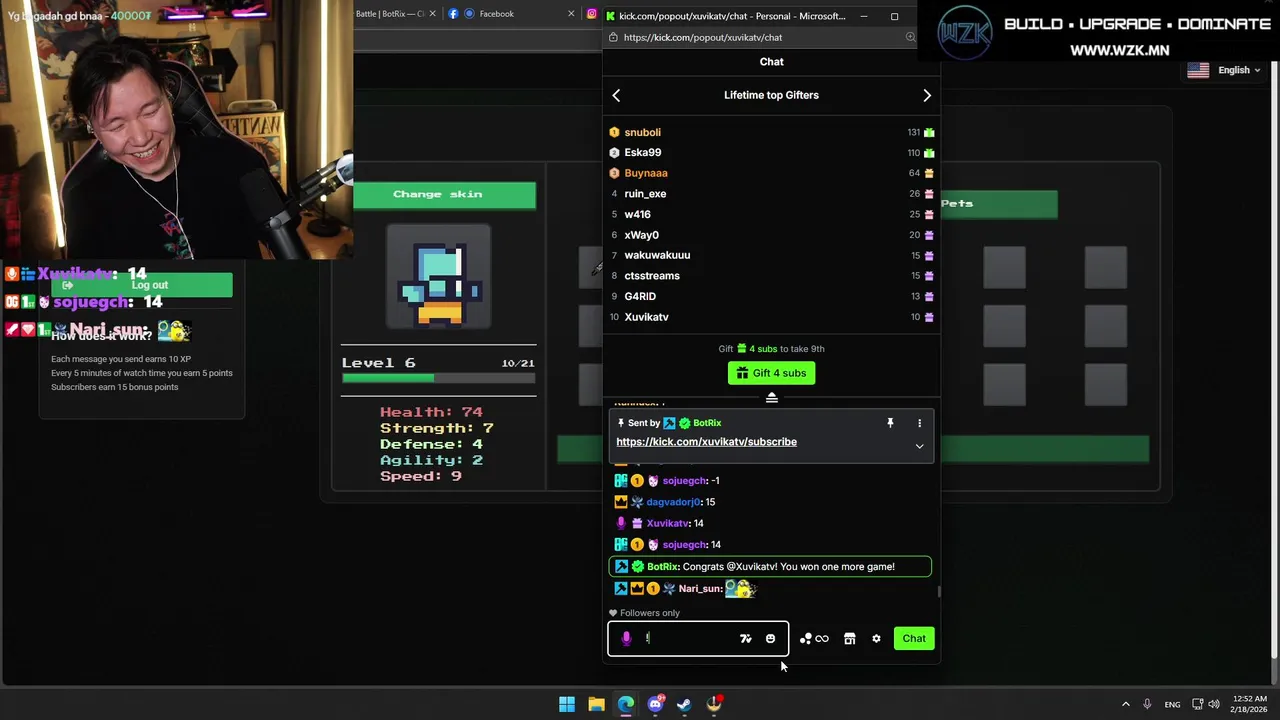Image resolution: width=1280 pixels, height=720 pixels.
Task: Click the Gift 4 subs button
Action: (771, 373)
